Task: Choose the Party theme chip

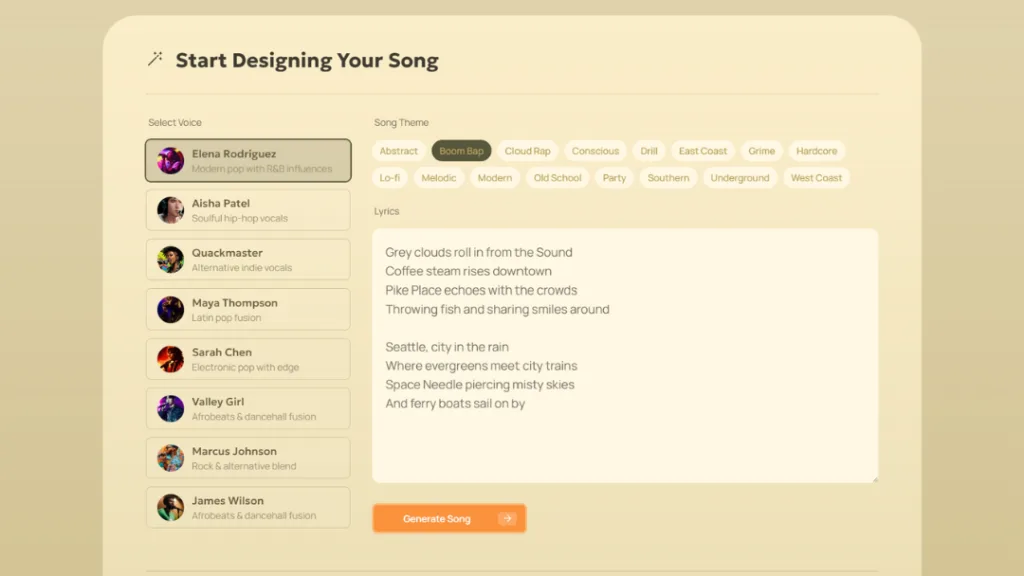Action: point(614,178)
